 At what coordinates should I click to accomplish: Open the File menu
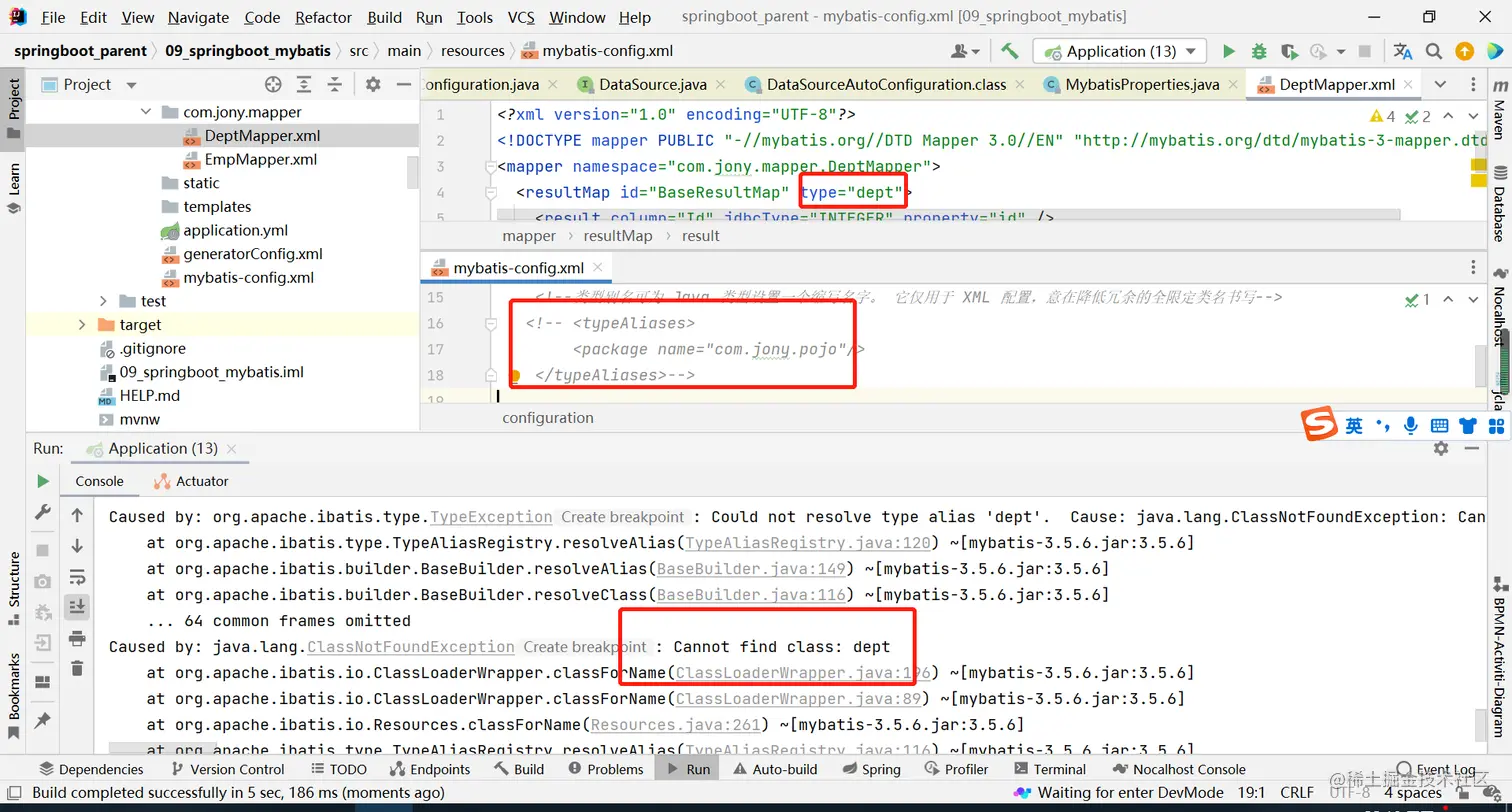pos(53,17)
